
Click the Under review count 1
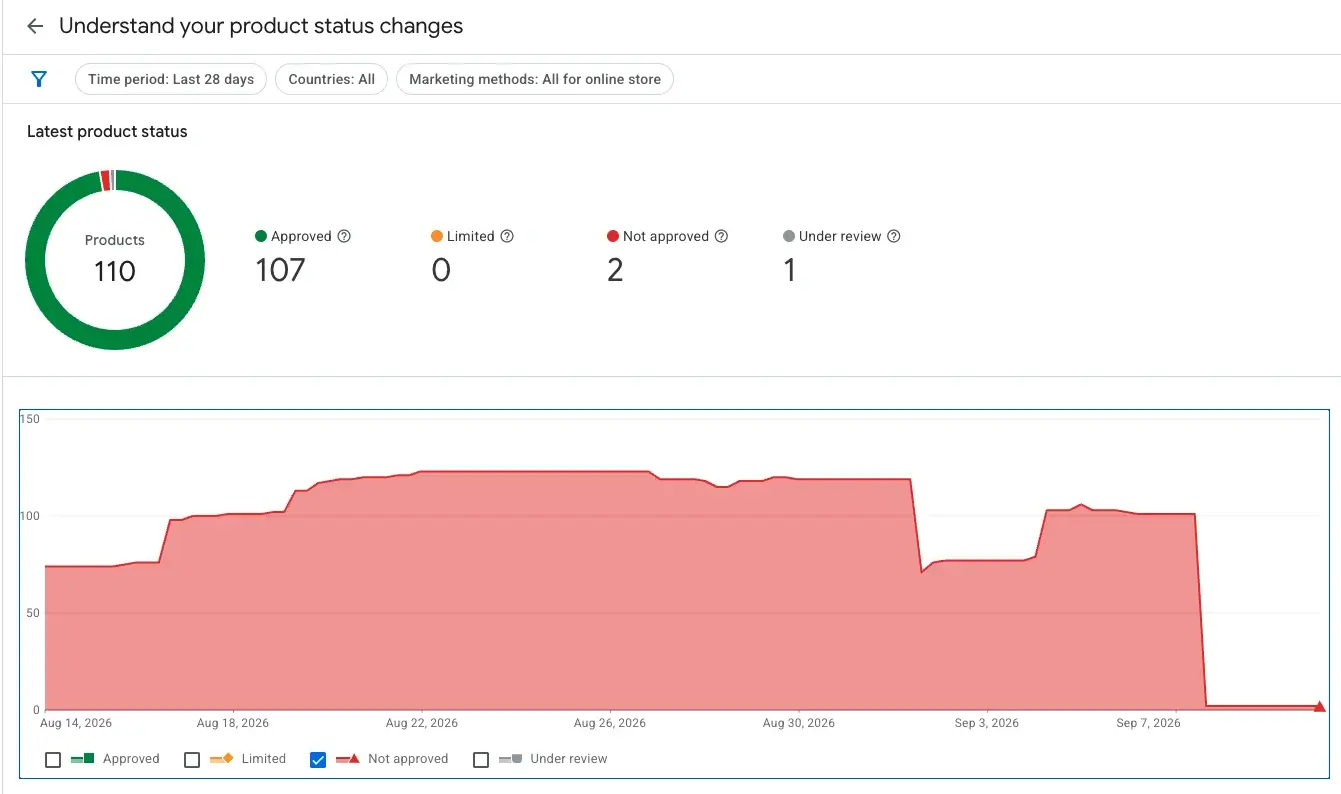790,270
